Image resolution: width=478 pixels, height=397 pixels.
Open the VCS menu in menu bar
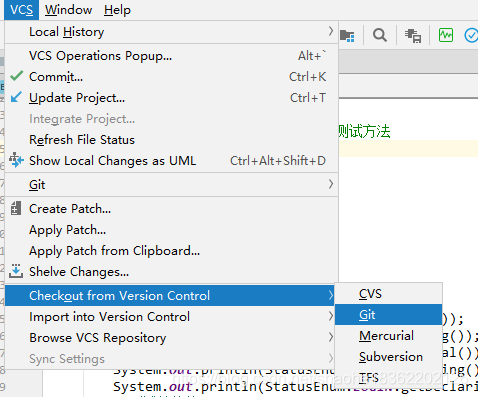pos(21,10)
